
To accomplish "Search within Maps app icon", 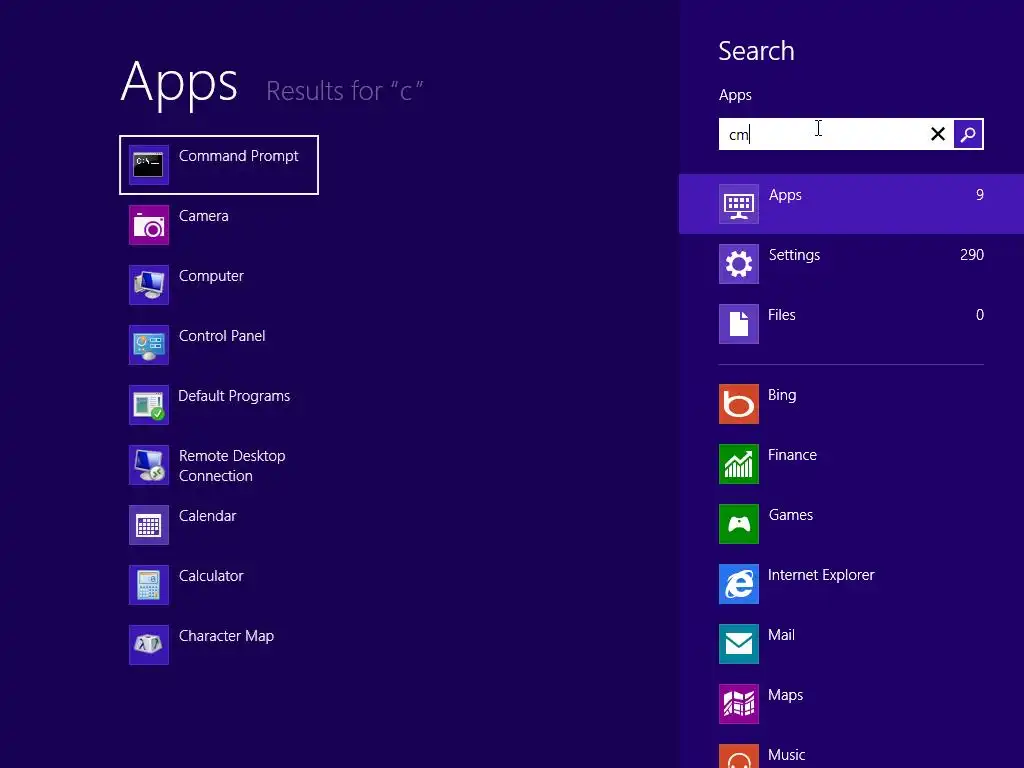I will [x=739, y=705].
